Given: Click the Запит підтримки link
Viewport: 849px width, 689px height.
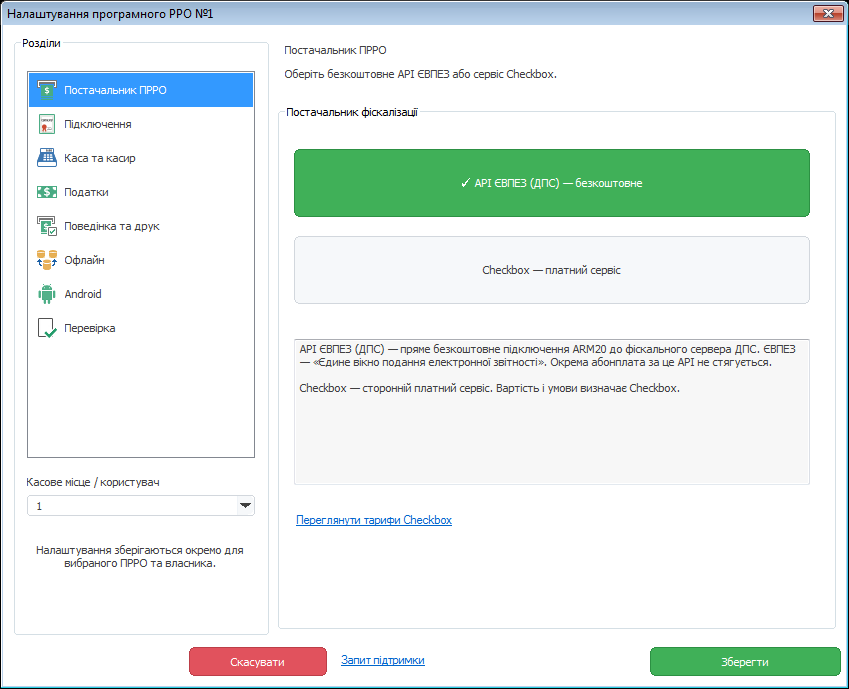Looking at the screenshot, I should (x=383, y=660).
